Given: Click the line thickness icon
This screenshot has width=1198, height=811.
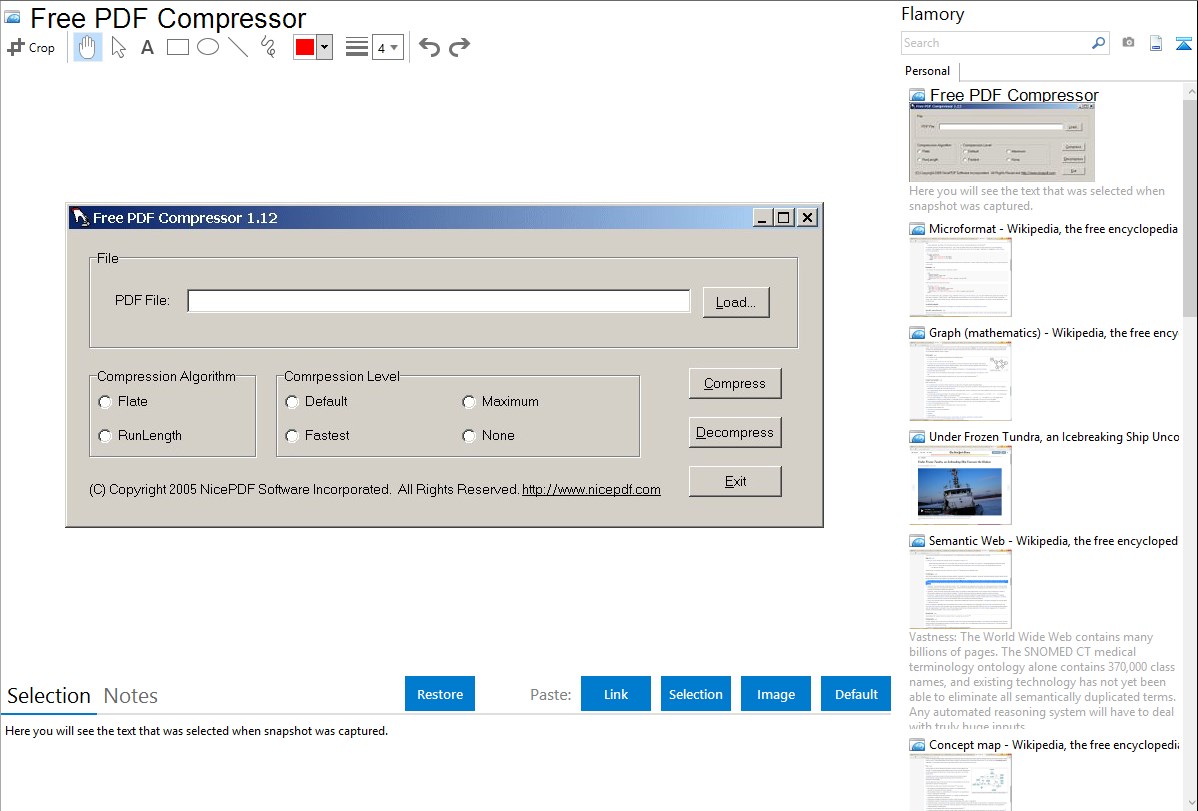Looking at the screenshot, I should (x=356, y=47).
